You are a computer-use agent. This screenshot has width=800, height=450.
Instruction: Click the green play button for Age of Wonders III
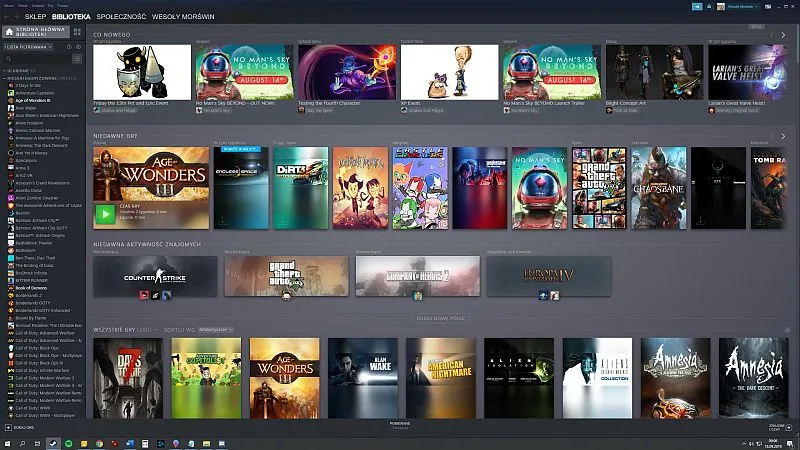click(104, 214)
